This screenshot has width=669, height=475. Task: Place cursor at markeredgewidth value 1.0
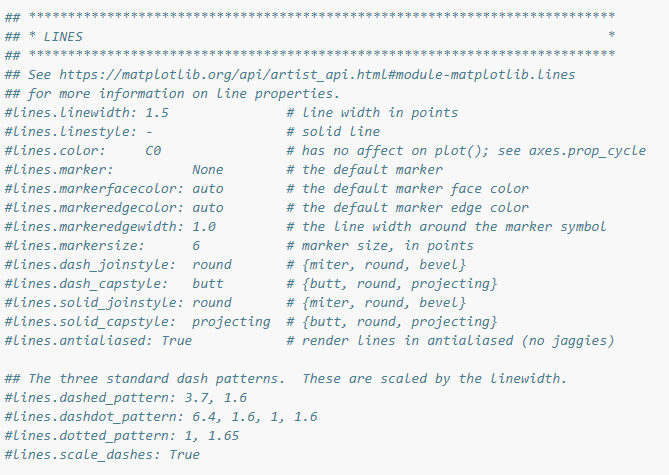pyautogui.click(x=204, y=227)
